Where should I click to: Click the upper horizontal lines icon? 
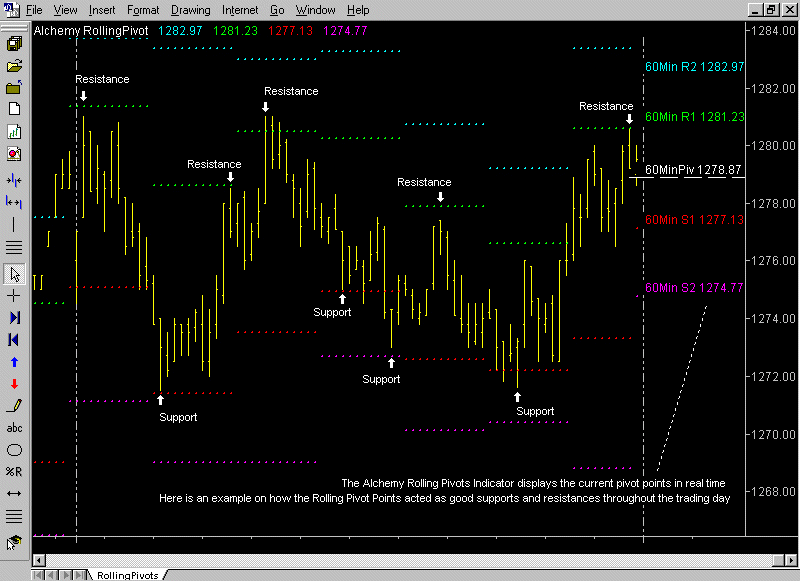14,247
